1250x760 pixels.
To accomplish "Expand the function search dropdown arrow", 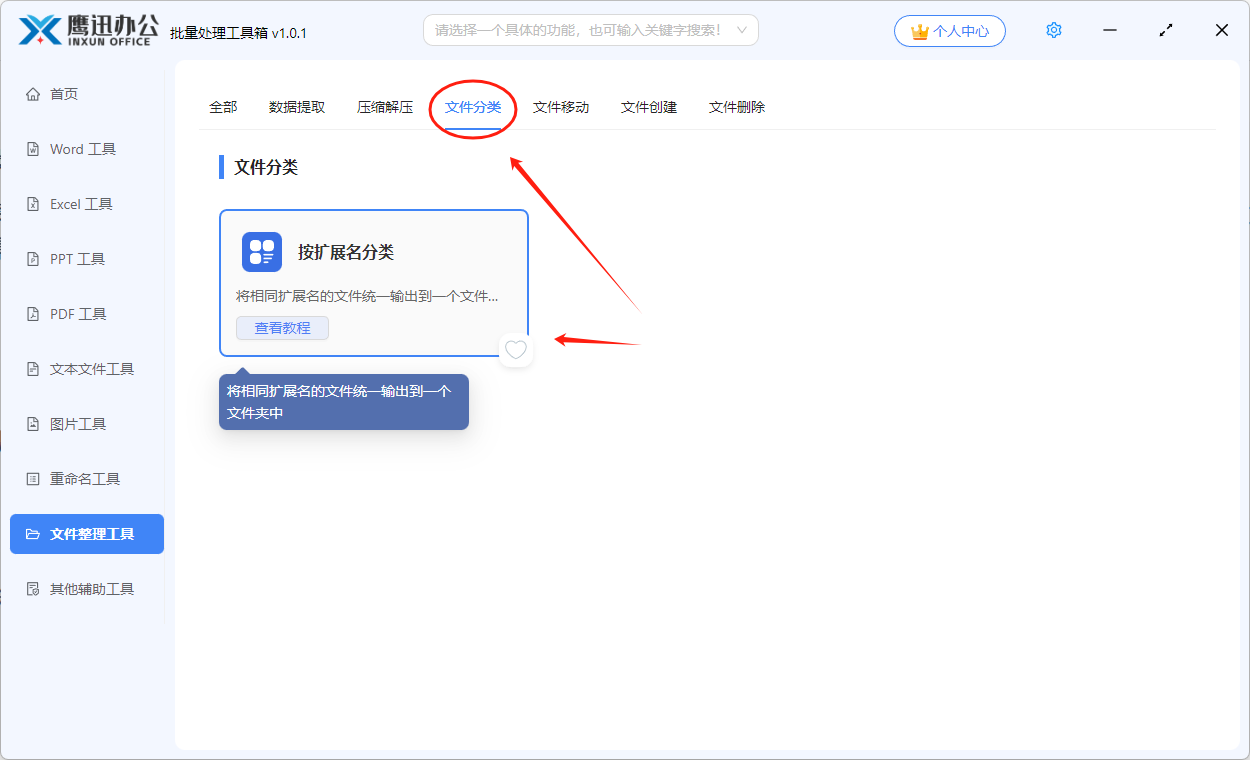I will click(x=742, y=30).
